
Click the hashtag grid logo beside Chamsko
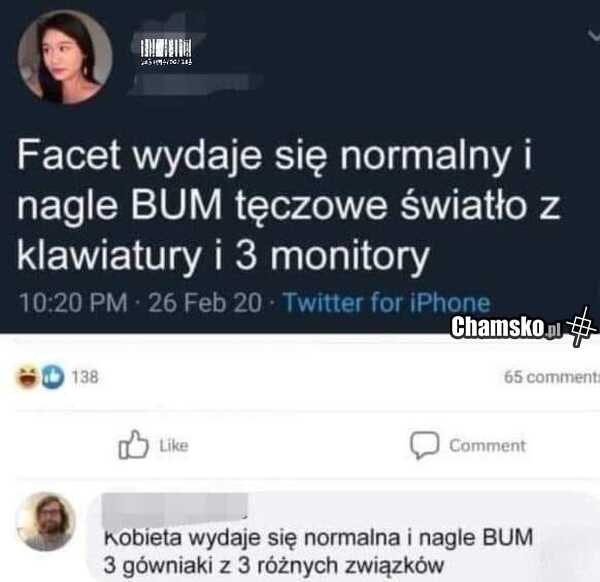[x=581, y=326]
